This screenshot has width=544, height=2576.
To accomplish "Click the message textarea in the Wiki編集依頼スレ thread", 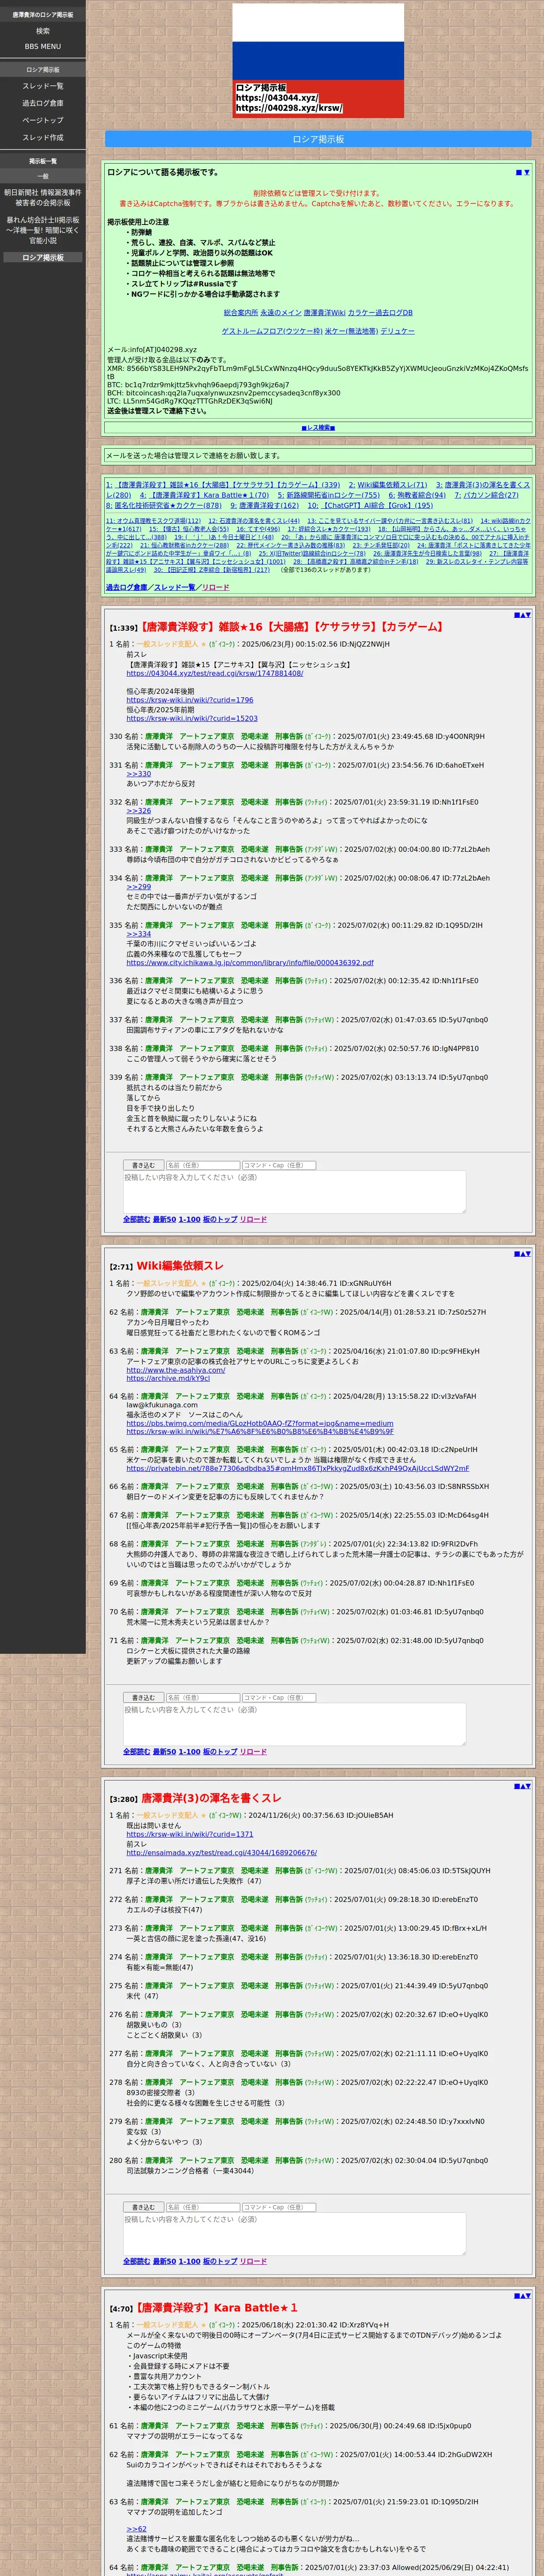I will point(293,1724).
